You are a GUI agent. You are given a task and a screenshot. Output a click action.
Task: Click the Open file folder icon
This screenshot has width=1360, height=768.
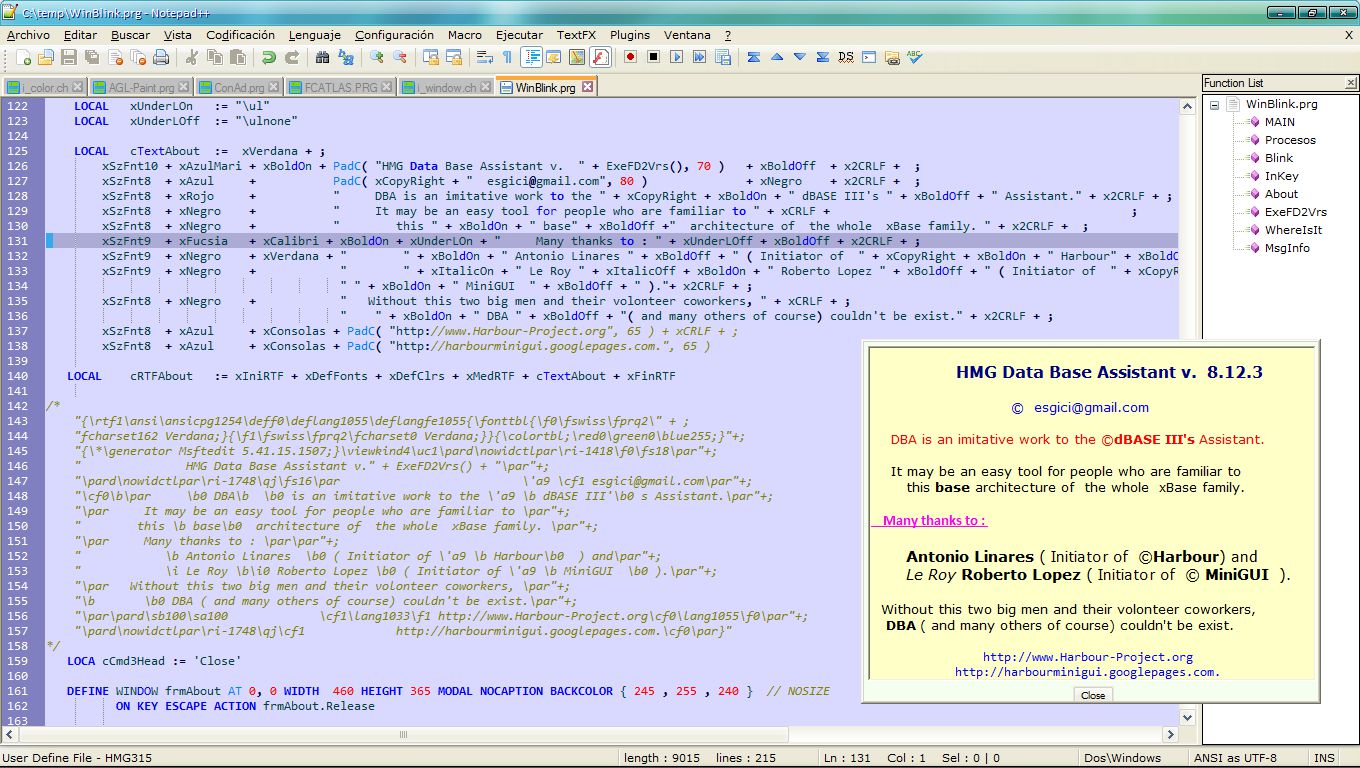click(x=46, y=57)
